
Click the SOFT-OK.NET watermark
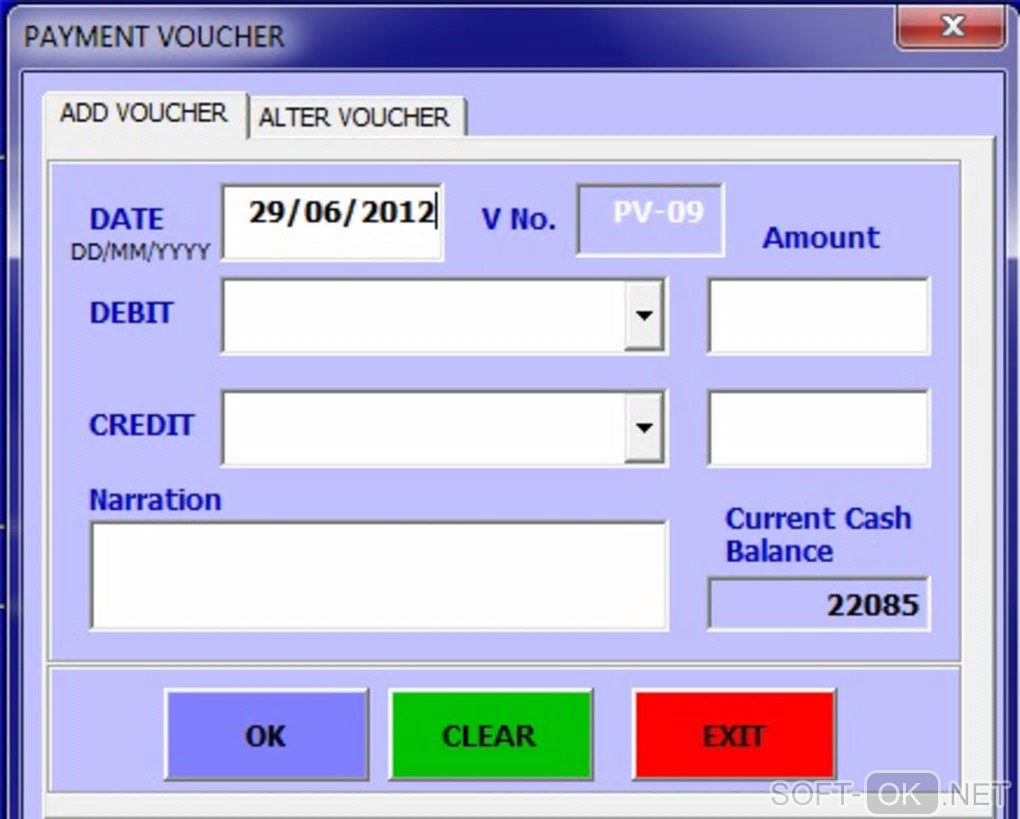click(x=890, y=794)
